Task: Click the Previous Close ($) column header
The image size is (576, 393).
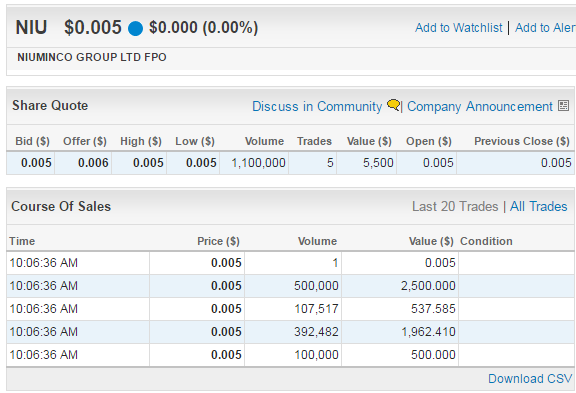Action: [522, 141]
